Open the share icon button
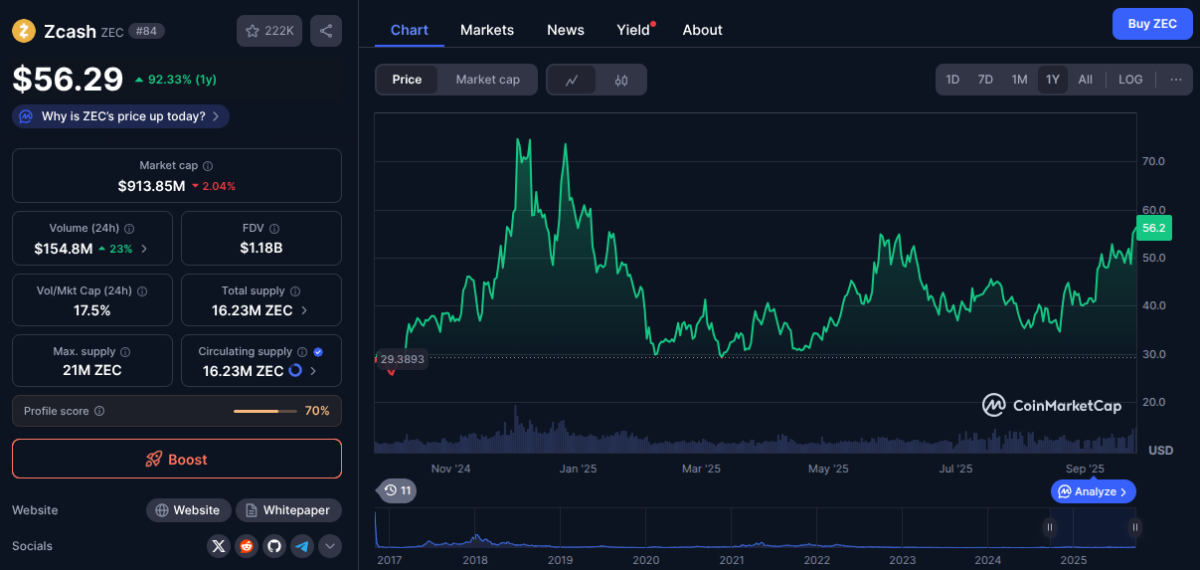This screenshot has width=1200, height=570. pyautogui.click(x=326, y=31)
